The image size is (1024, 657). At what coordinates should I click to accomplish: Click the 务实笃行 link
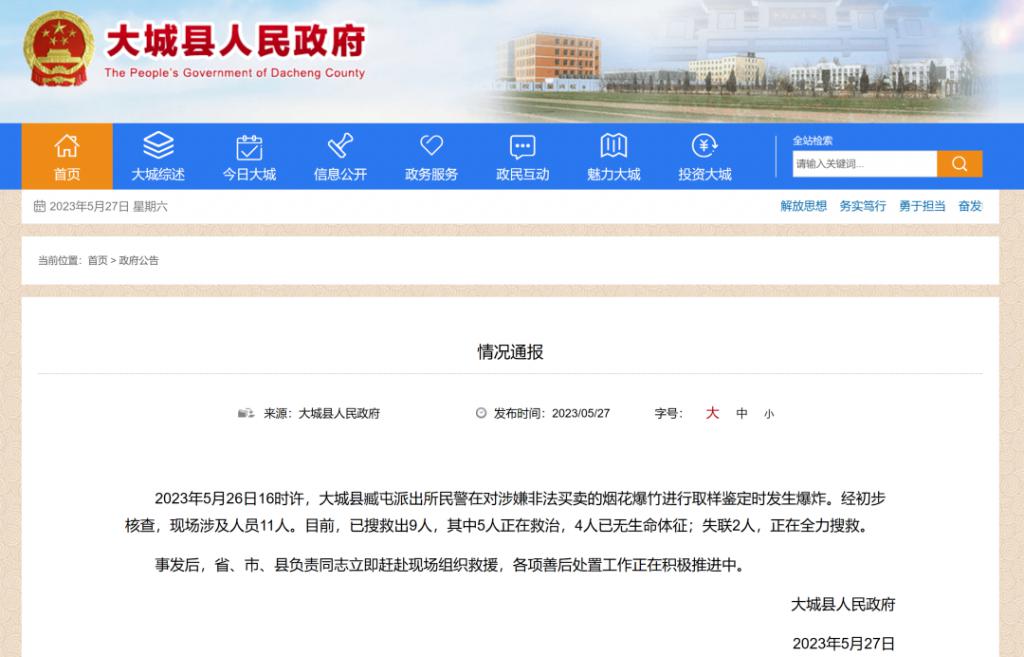(862, 206)
